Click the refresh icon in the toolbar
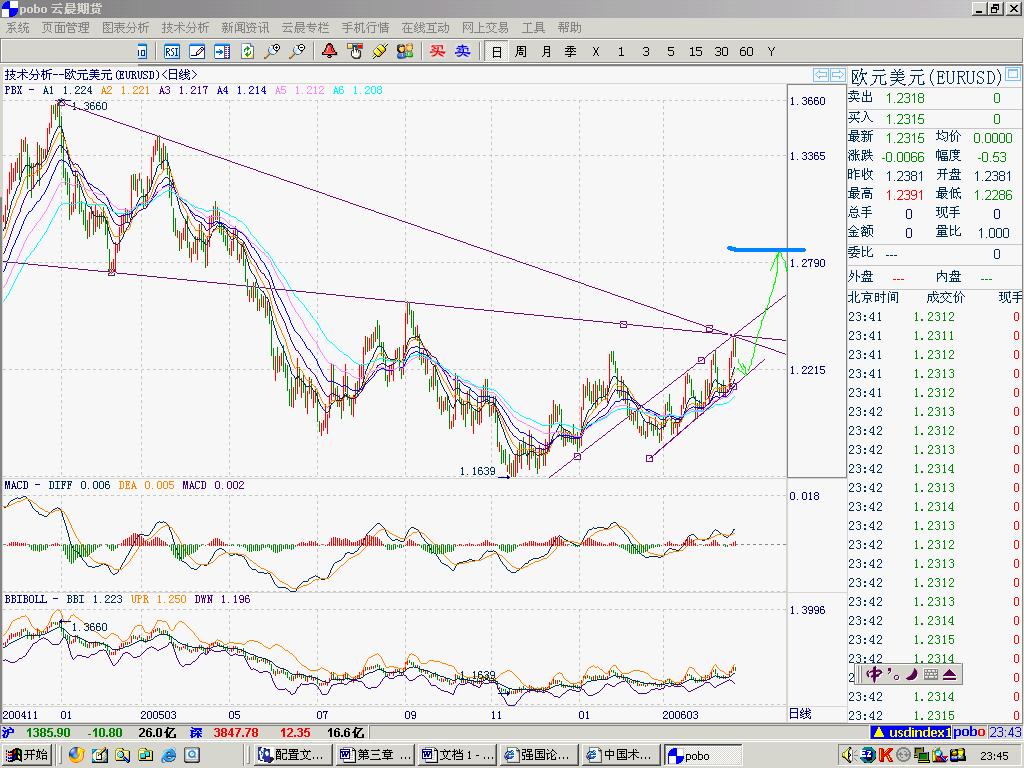1024x768 pixels. 247,51
